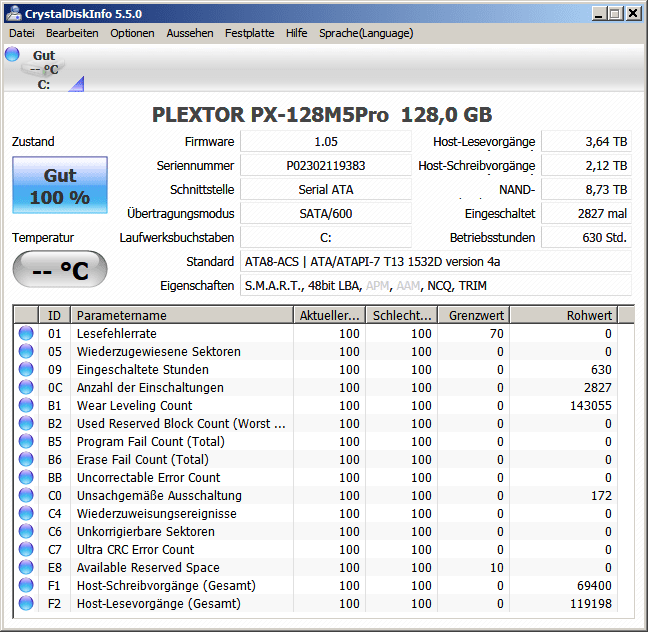Click the Parametername column header
The width and height of the screenshot is (648, 632).
(x=182, y=315)
